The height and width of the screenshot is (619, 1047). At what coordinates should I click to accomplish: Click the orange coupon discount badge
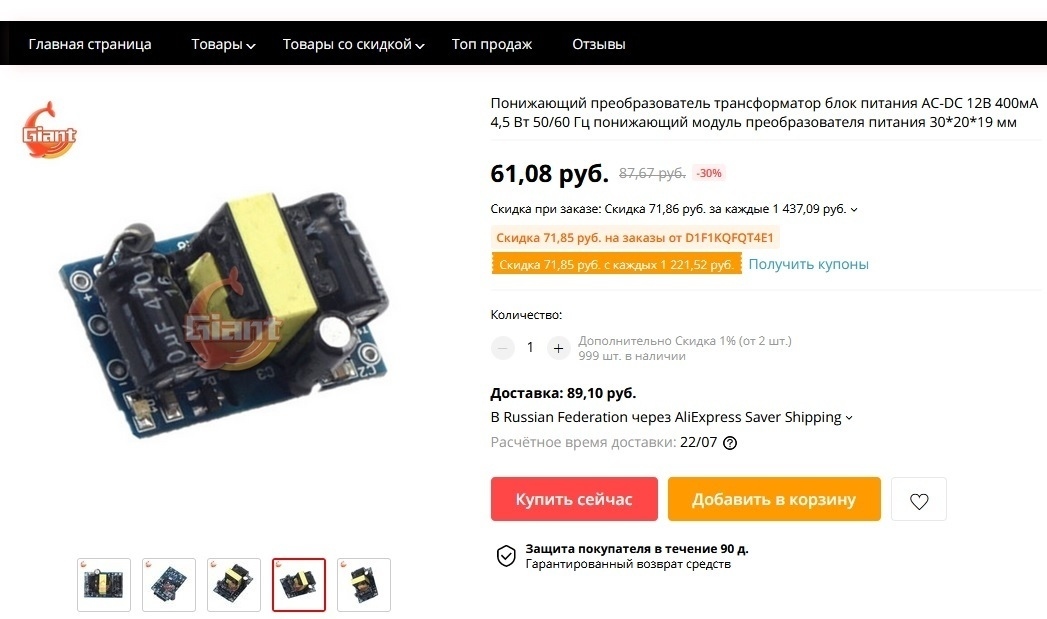[616, 264]
